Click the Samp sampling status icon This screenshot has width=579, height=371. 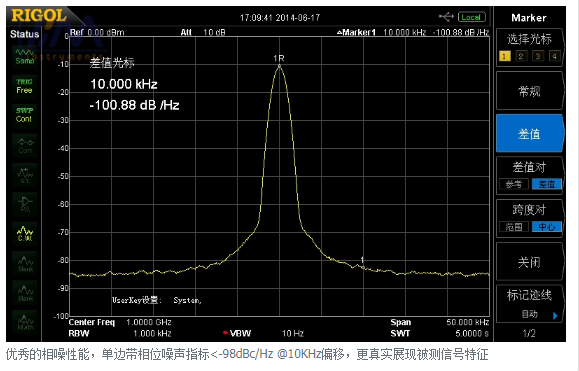click(x=24, y=56)
